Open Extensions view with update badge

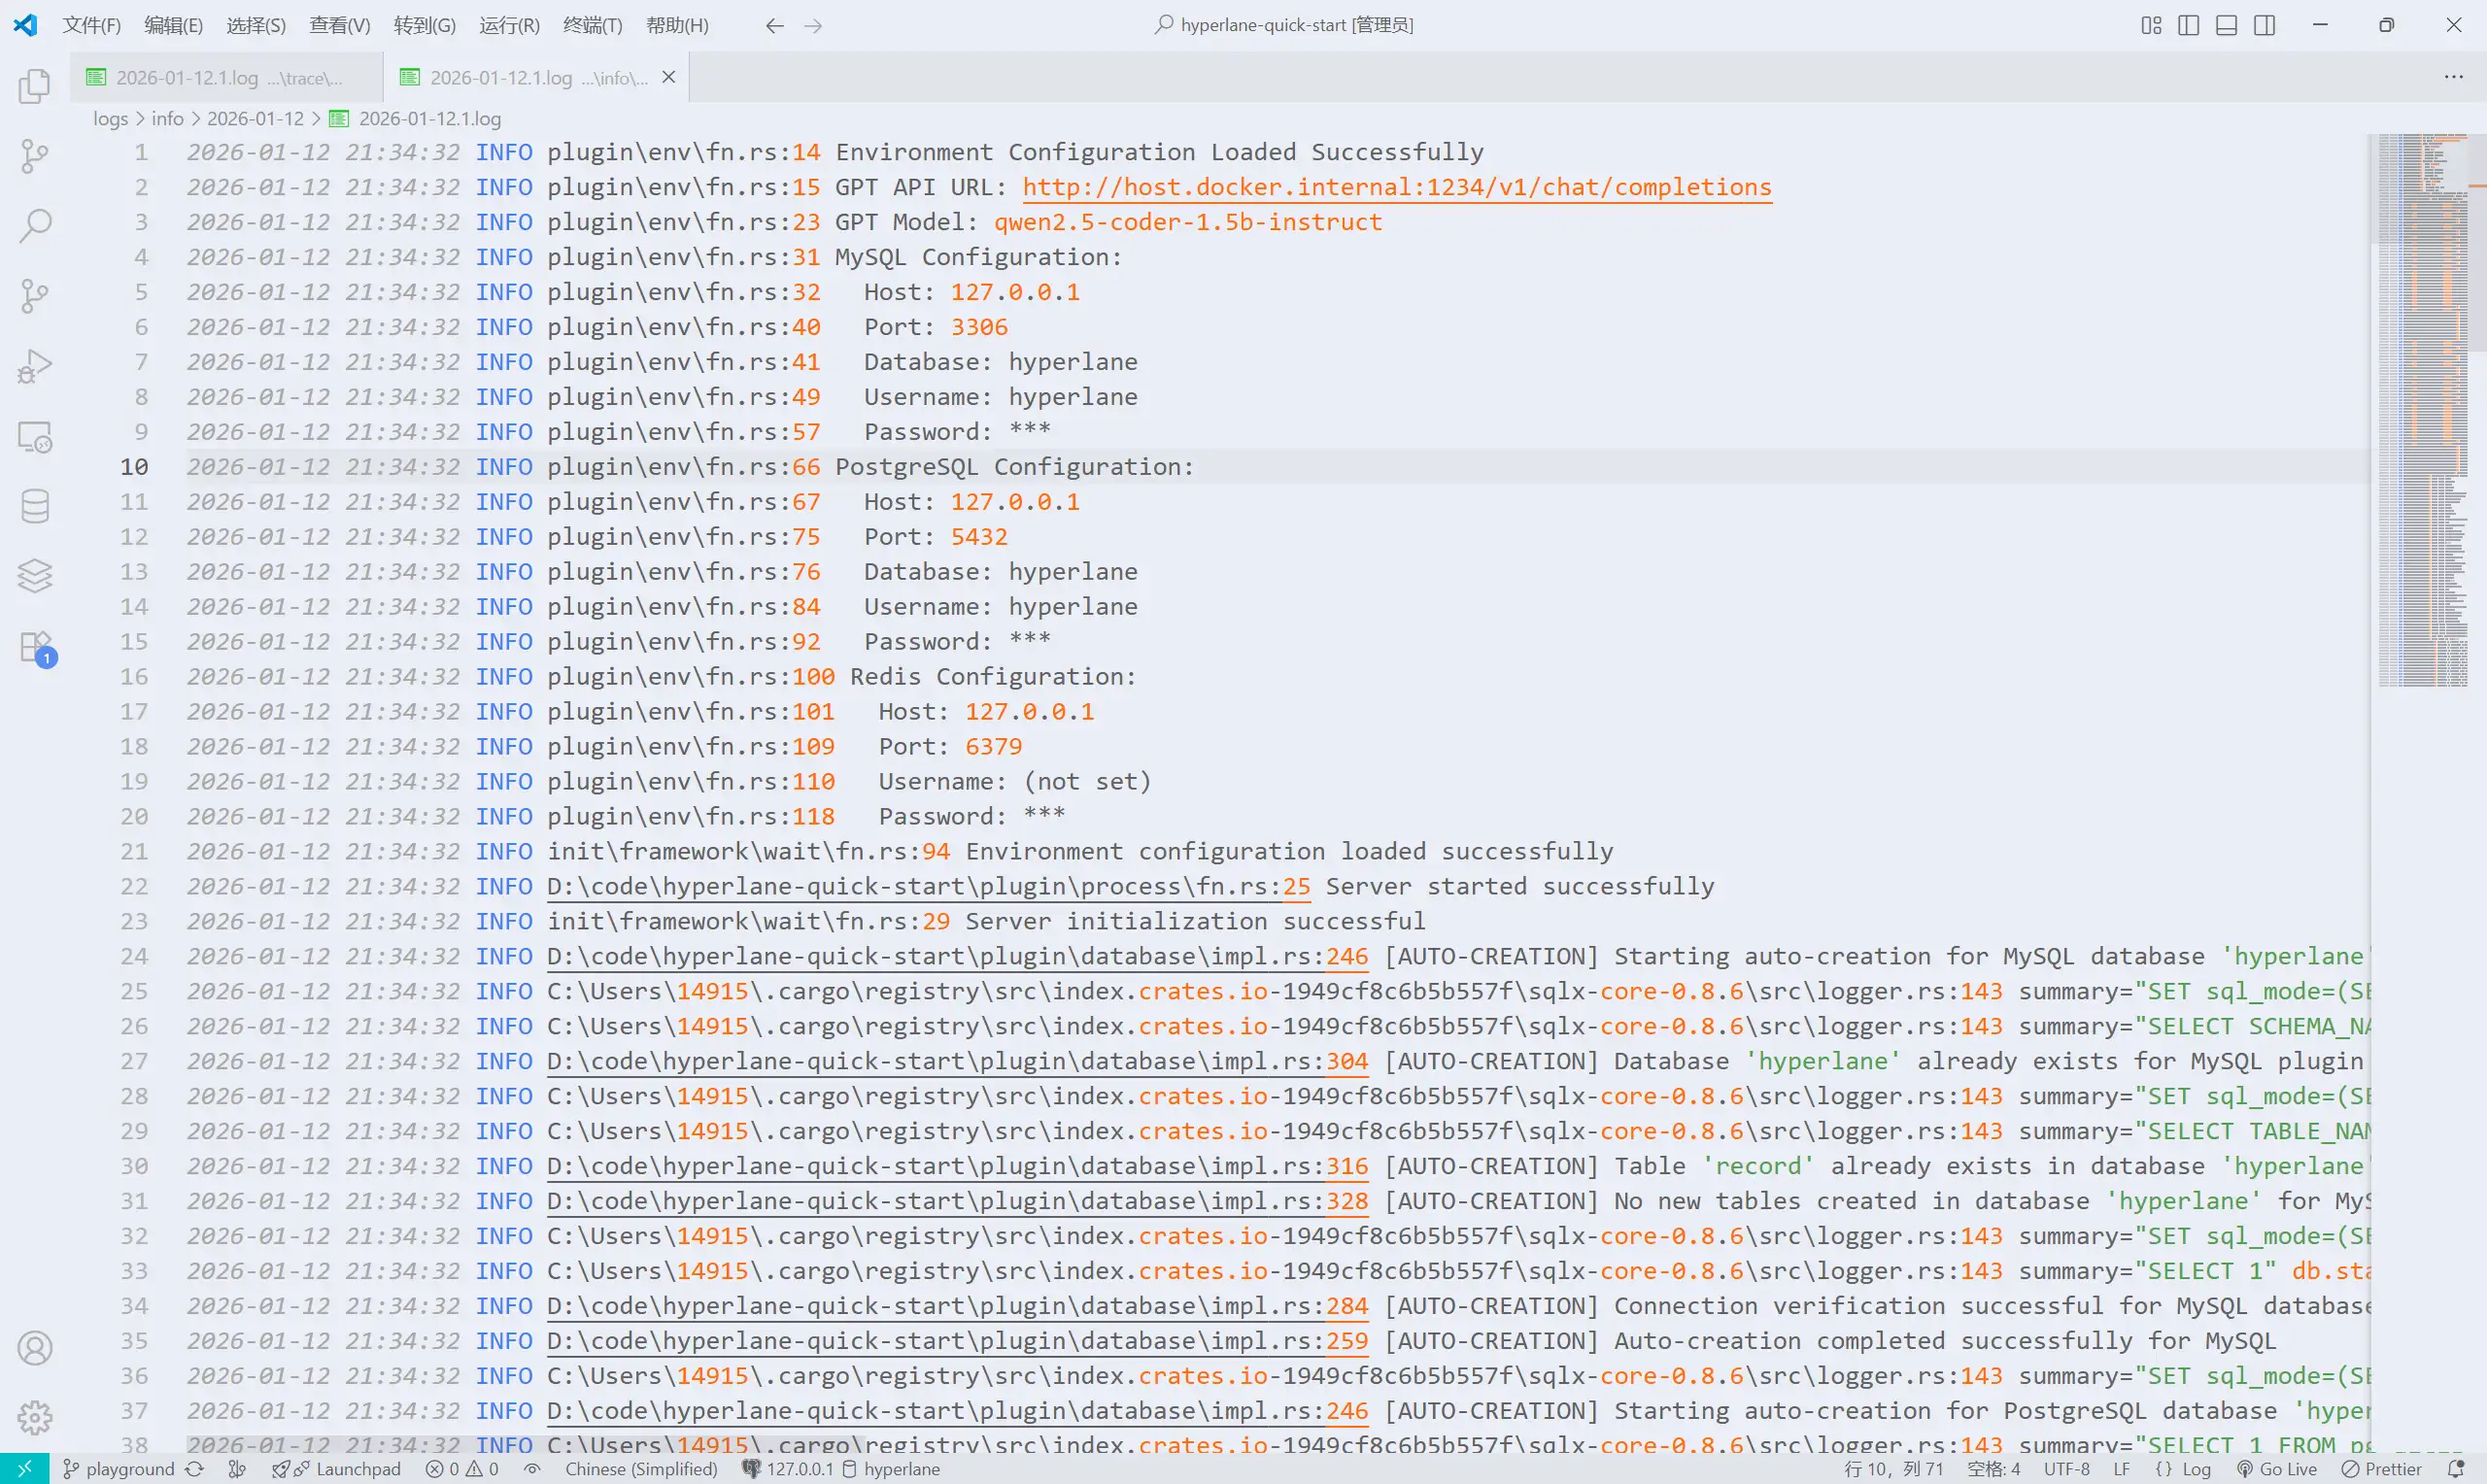(35, 647)
